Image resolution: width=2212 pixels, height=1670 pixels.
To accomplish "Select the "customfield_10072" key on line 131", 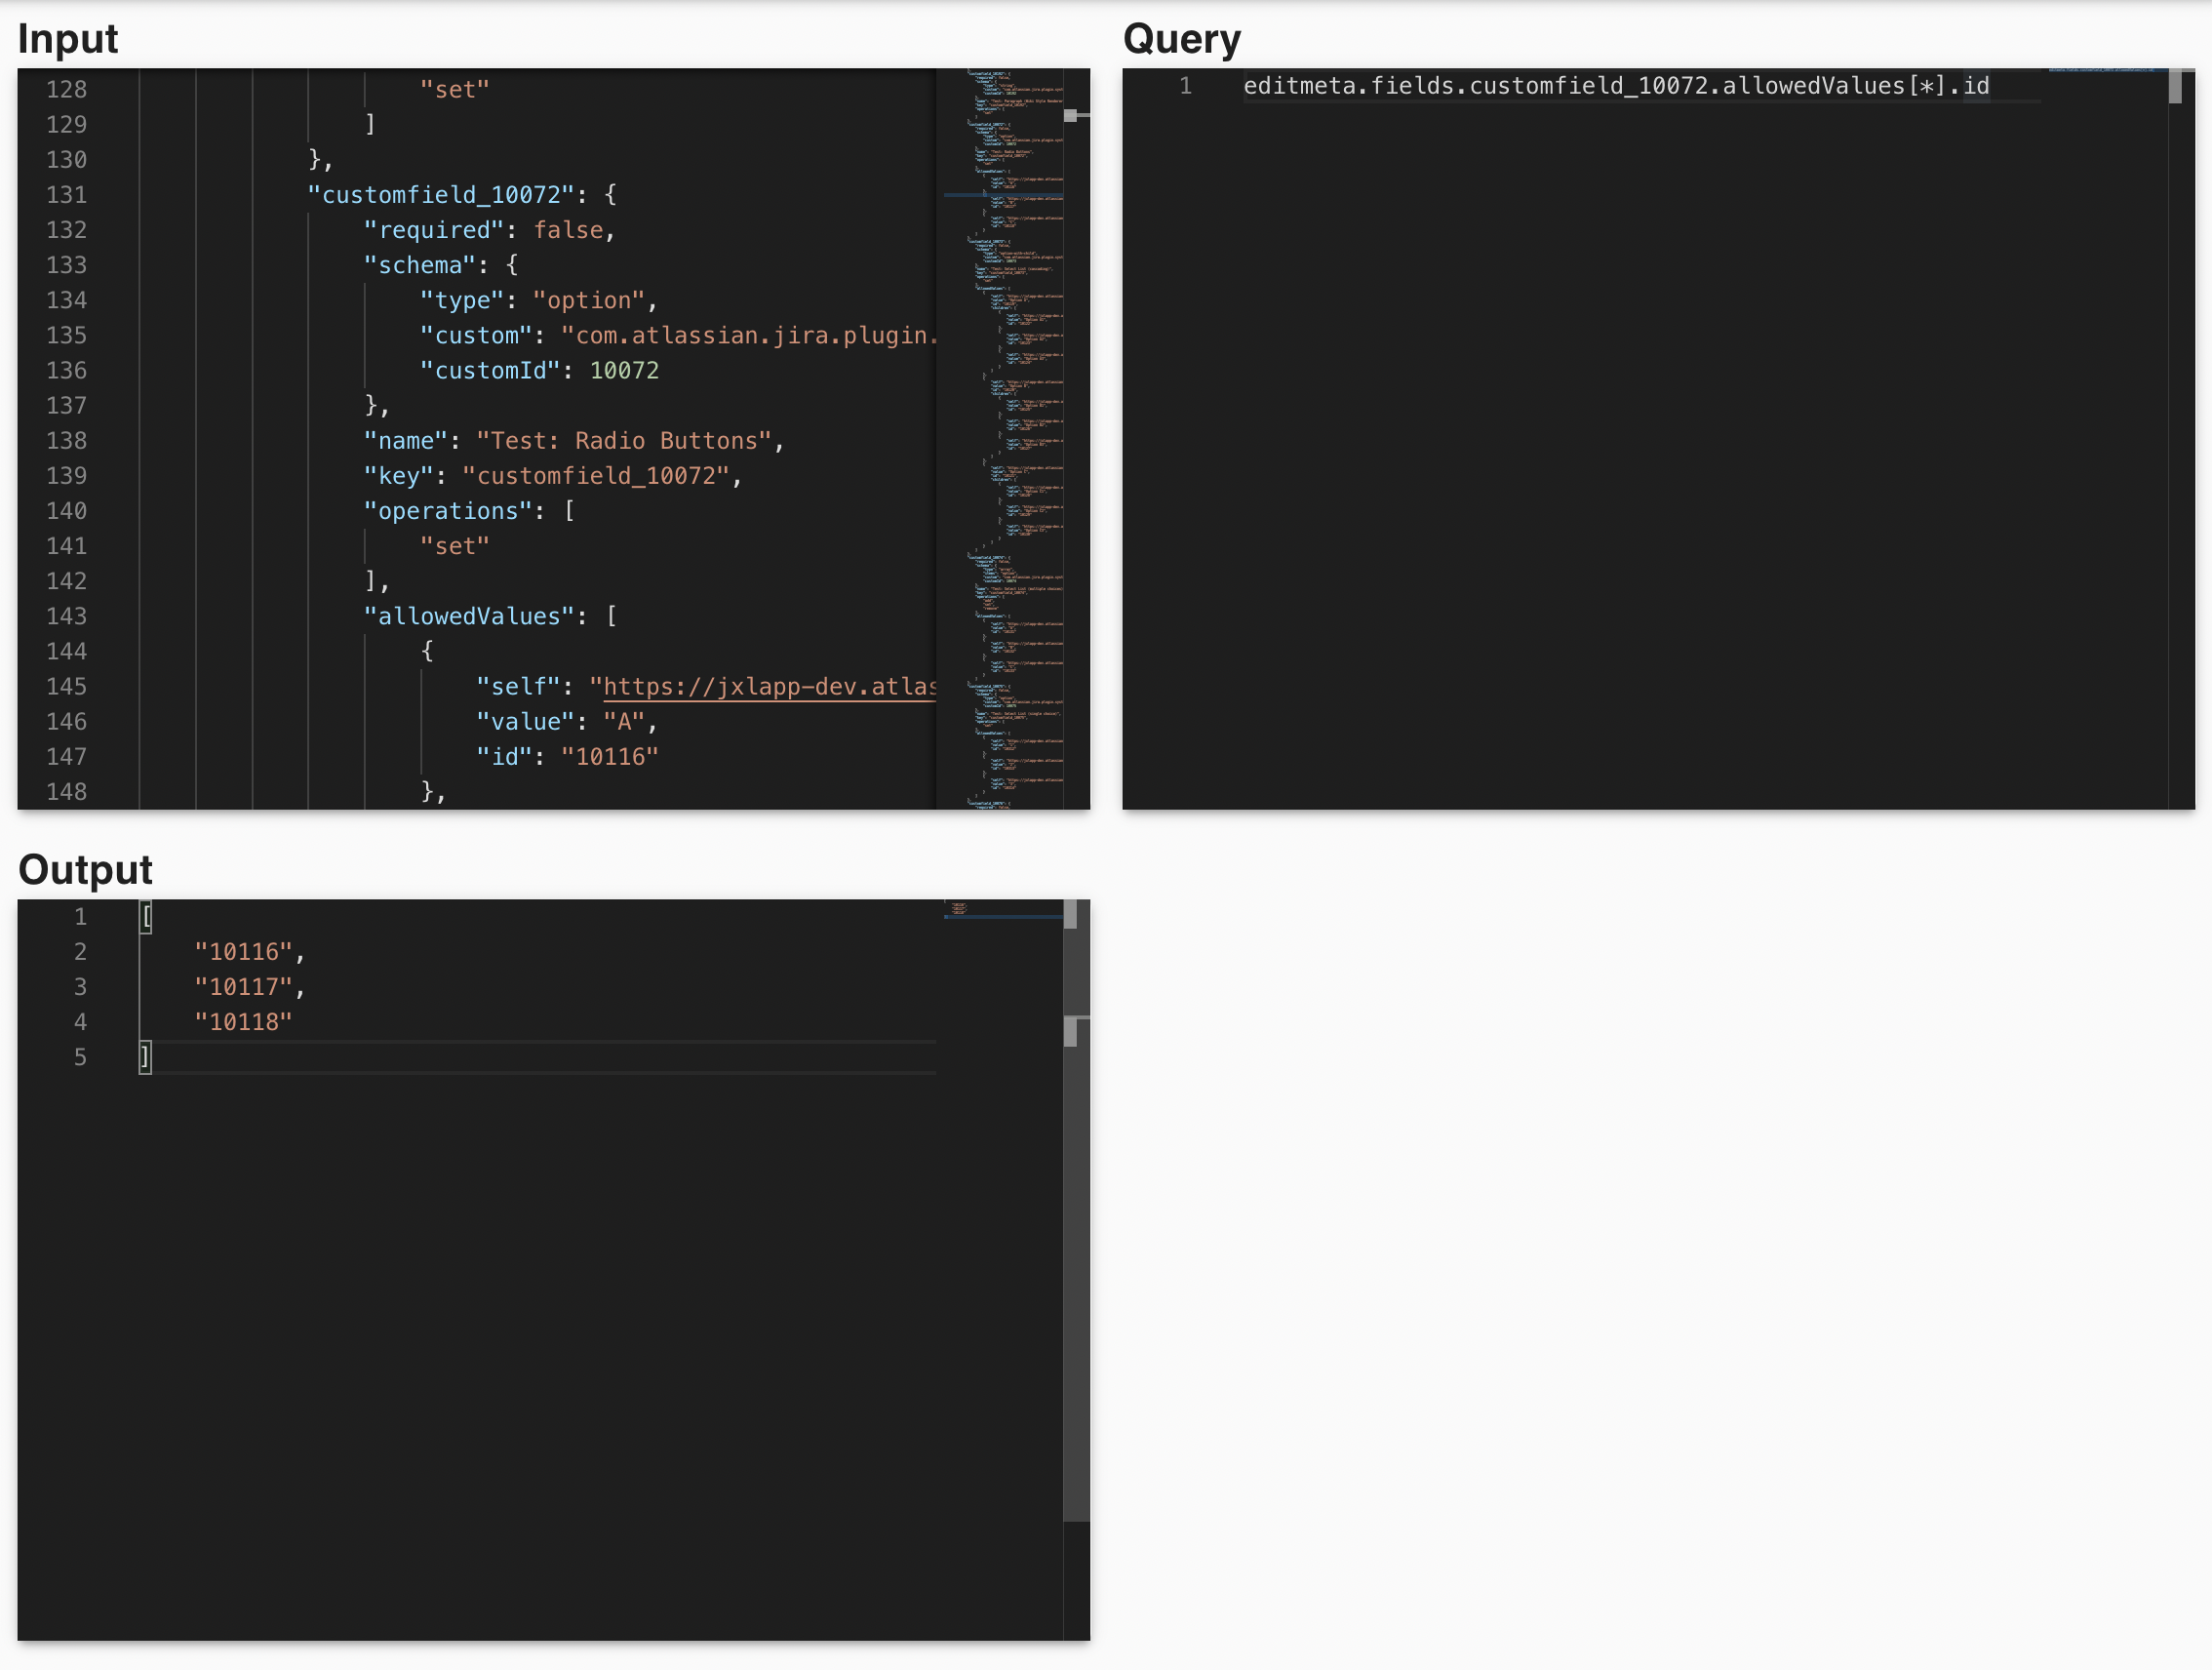I will point(441,194).
